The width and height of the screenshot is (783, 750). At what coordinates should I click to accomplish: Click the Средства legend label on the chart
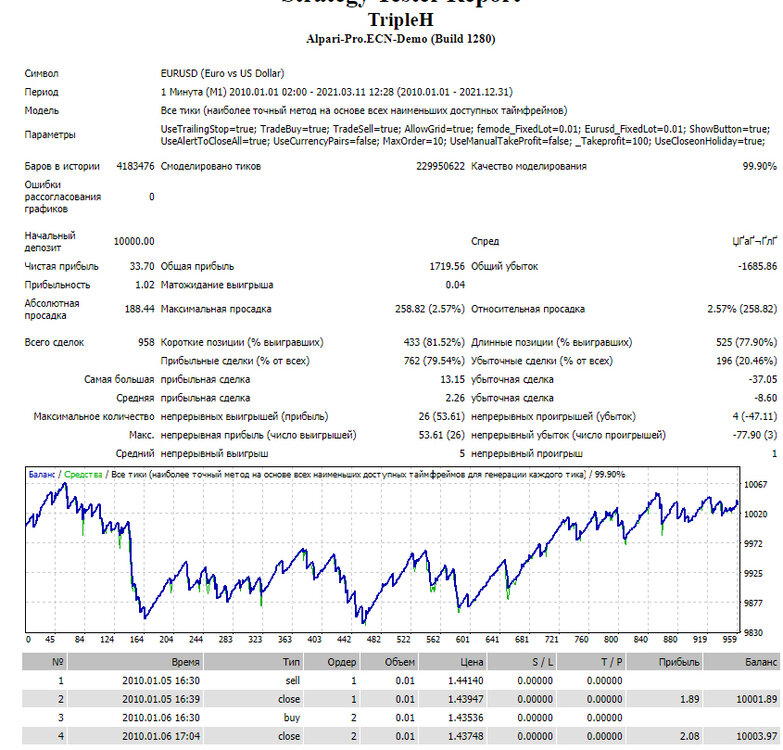[x=83, y=474]
